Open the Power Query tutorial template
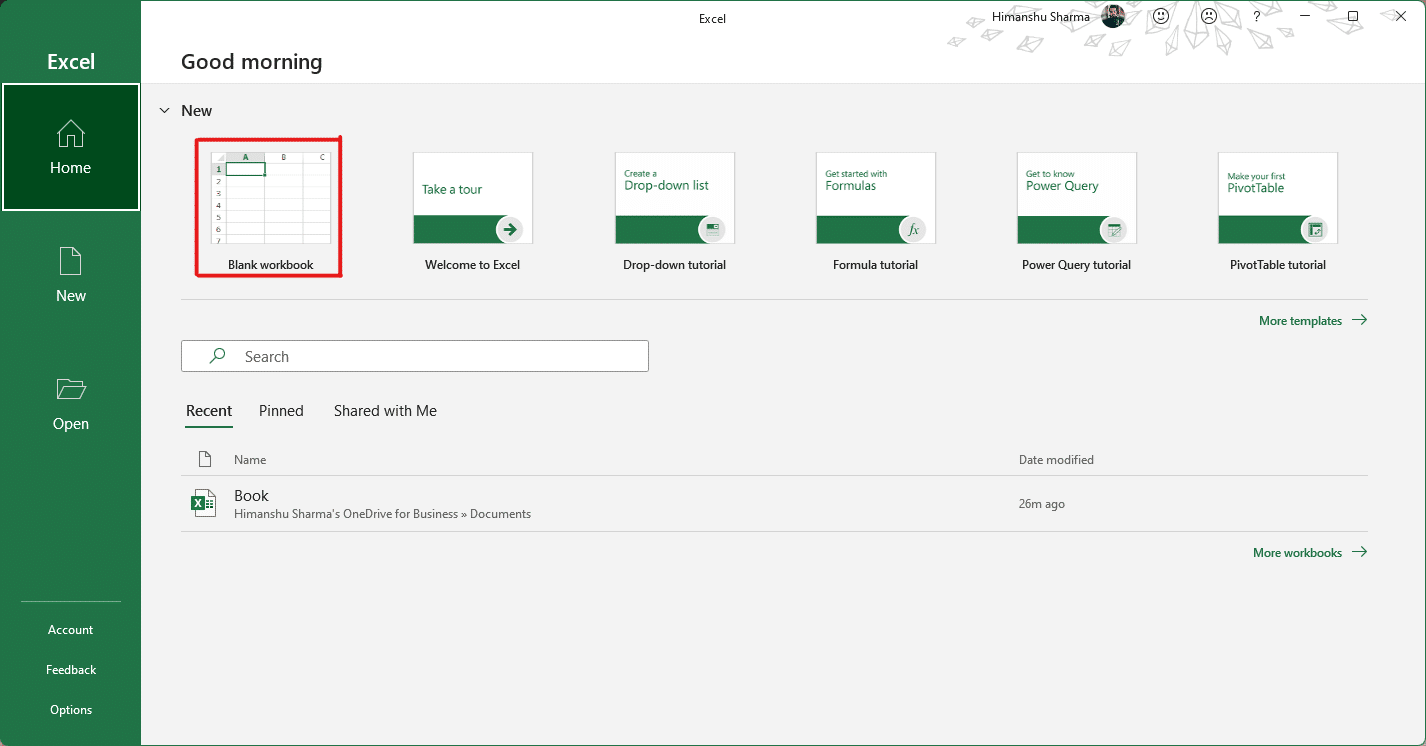This screenshot has width=1426, height=746. pos(1076,212)
